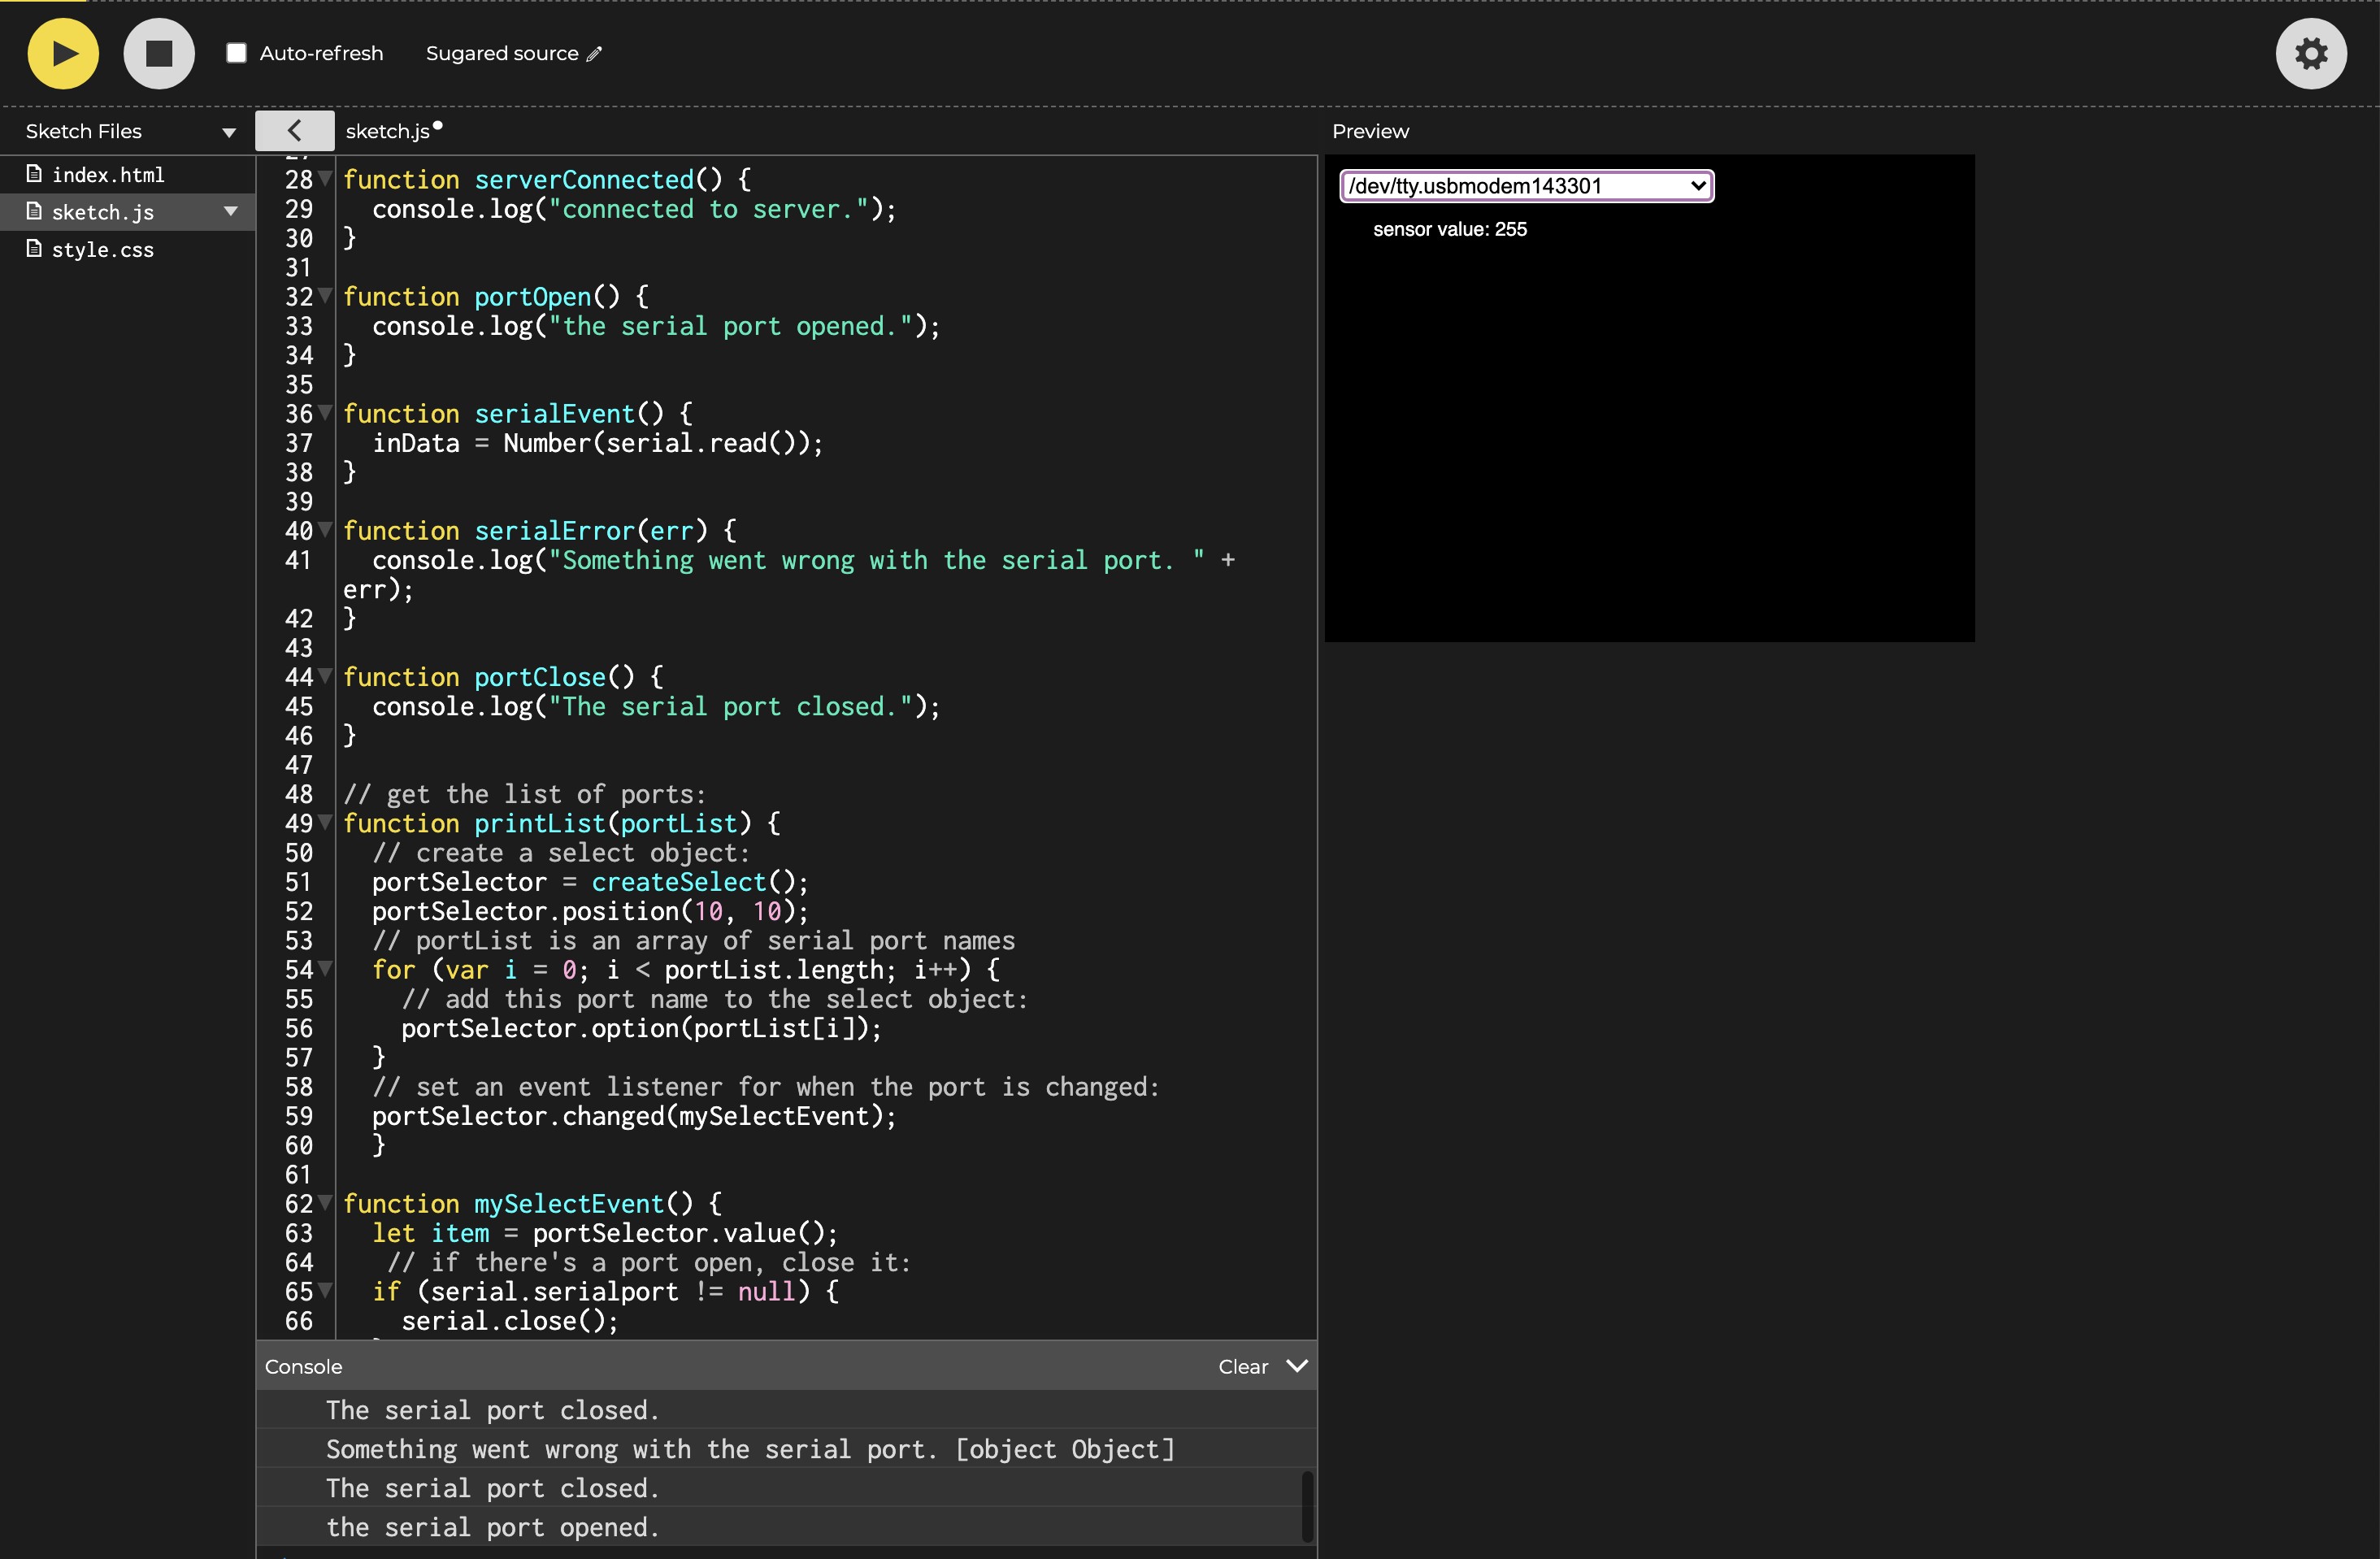This screenshot has height=1559, width=2380.
Task: Stop the running sketch
Action: coord(159,54)
